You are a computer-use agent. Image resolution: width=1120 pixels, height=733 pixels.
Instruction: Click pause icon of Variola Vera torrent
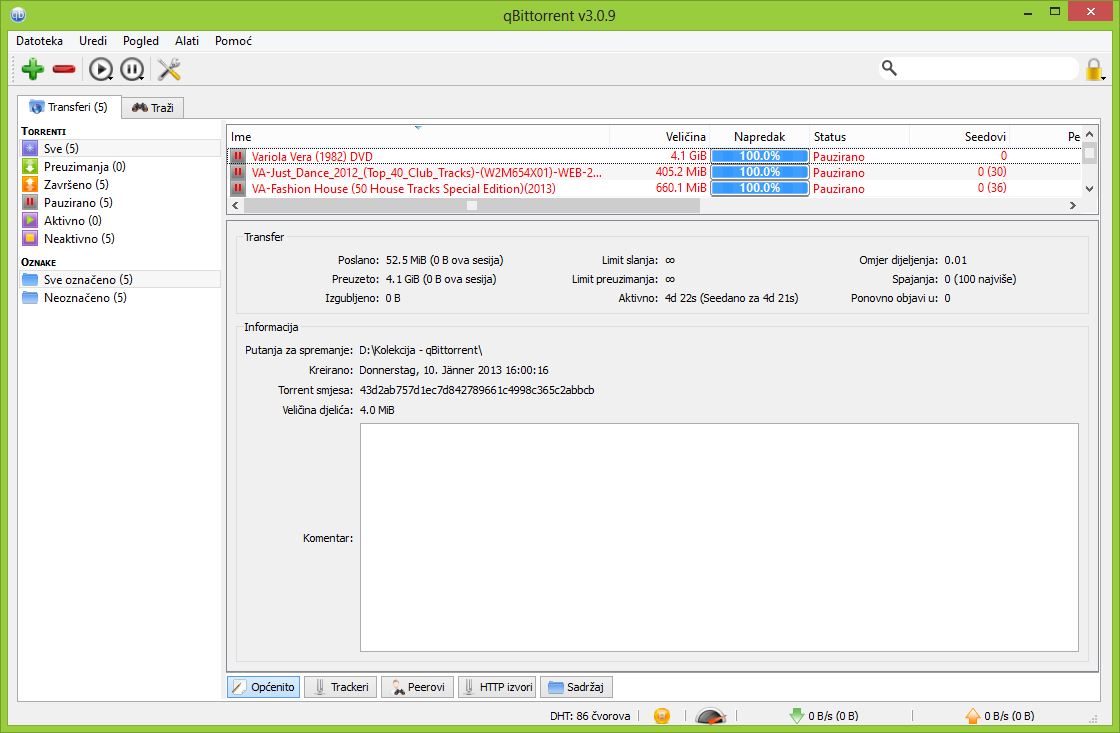pos(238,156)
